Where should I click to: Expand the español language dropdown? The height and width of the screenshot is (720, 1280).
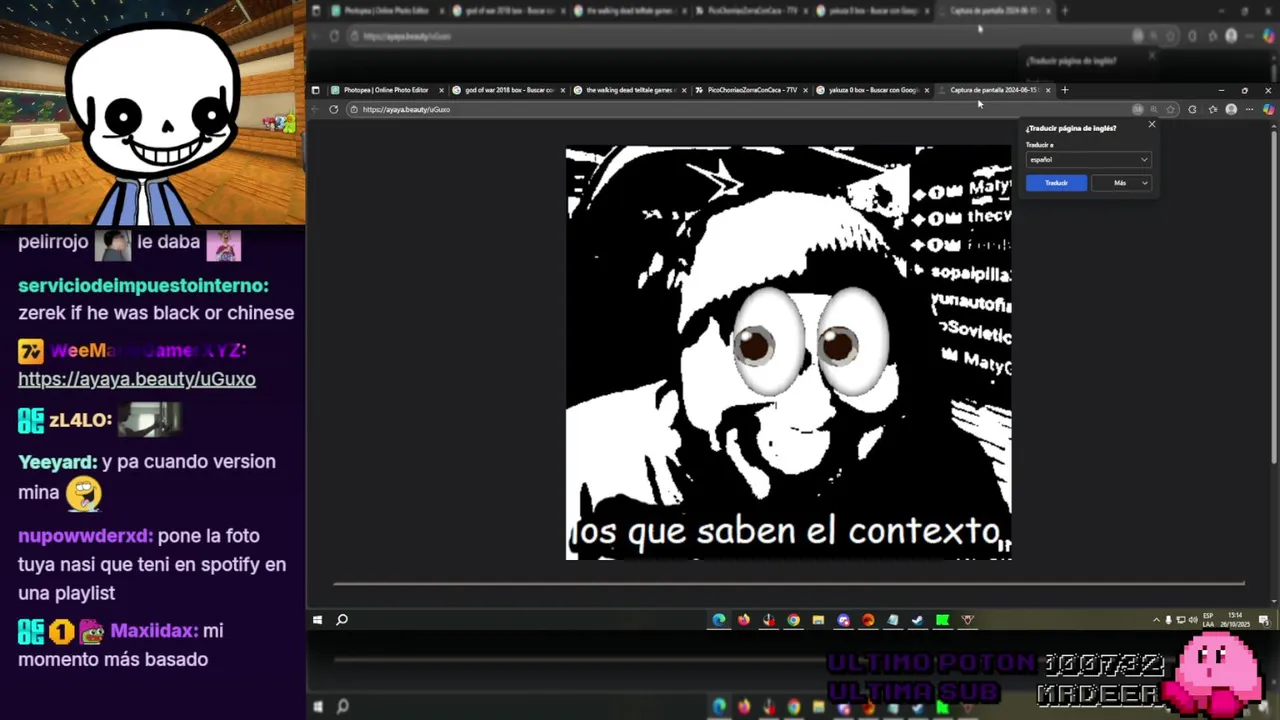pos(1088,159)
